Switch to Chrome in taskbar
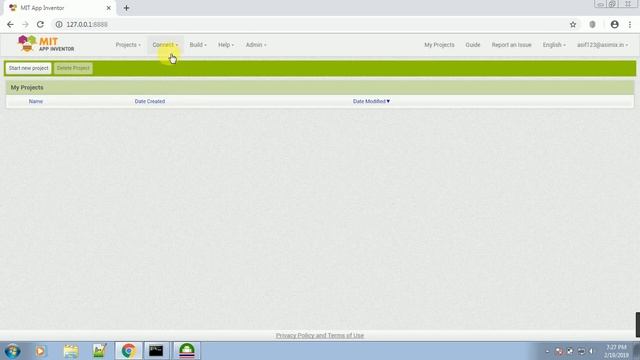This screenshot has height=360, width=640. tap(129, 351)
